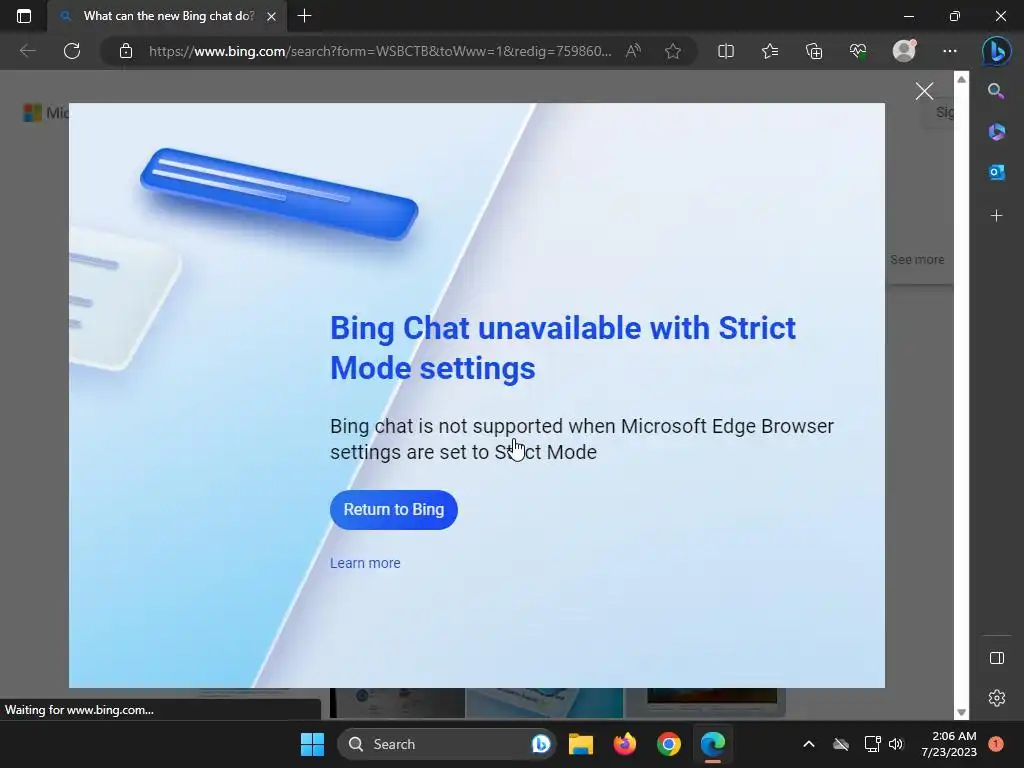Image resolution: width=1024 pixels, height=768 pixels.
Task: Open the volume control
Action: tap(896, 744)
